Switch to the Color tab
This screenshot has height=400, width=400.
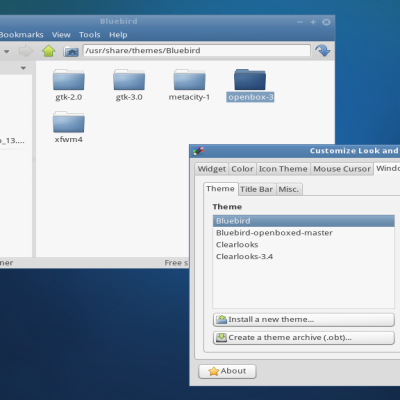(x=242, y=169)
